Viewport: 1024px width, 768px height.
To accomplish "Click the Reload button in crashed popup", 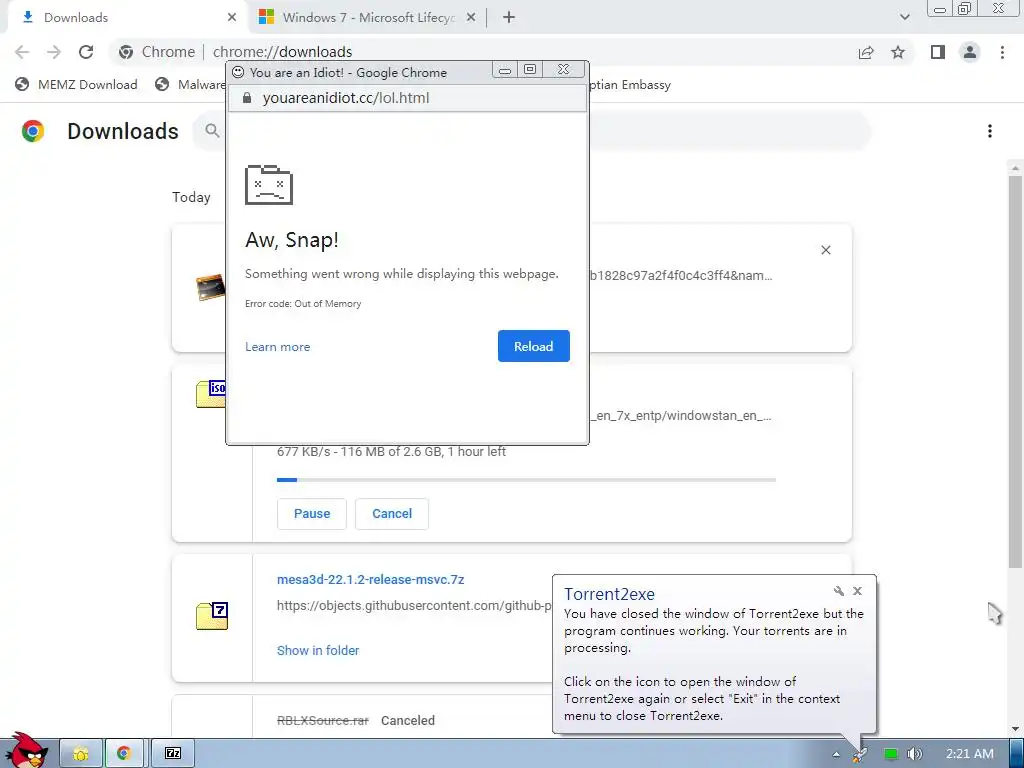I will coord(534,346).
